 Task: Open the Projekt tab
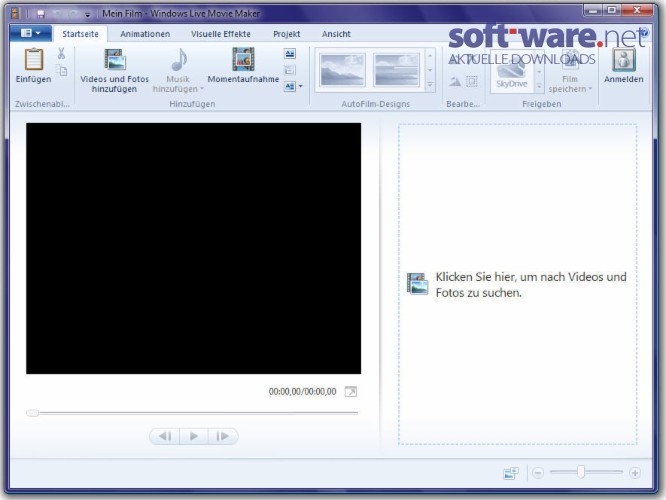pyautogui.click(x=287, y=34)
